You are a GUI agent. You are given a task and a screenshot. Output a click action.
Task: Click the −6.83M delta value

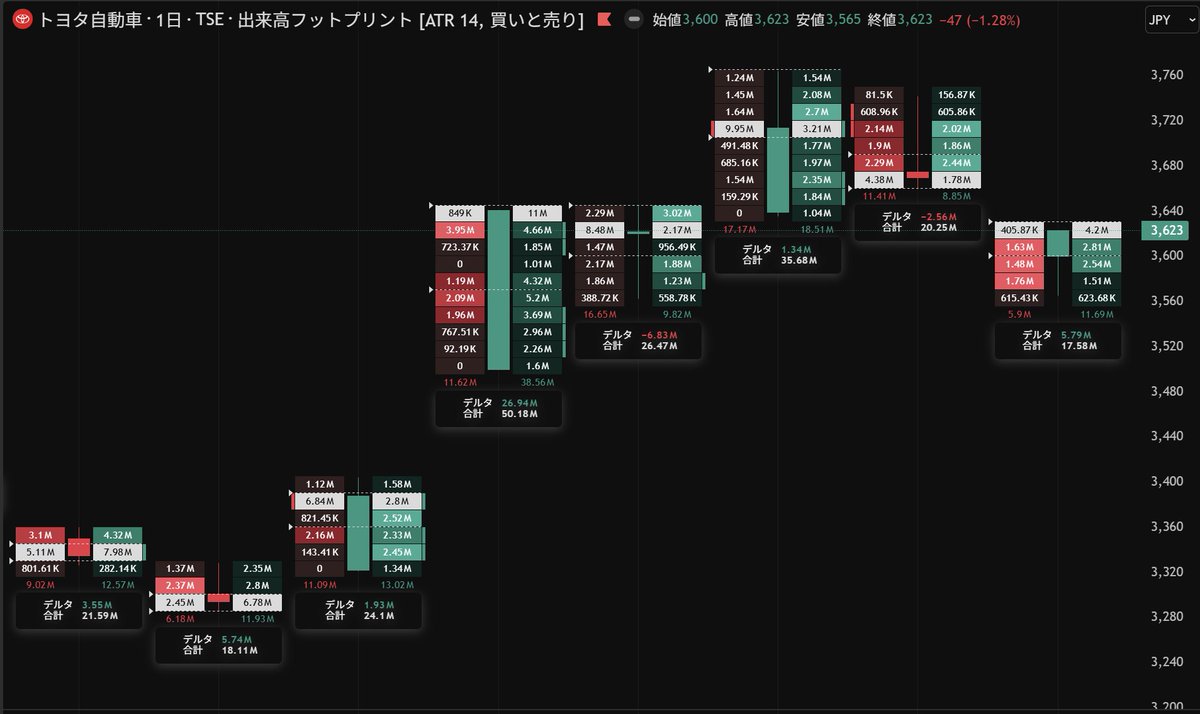pyautogui.click(x=659, y=335)
